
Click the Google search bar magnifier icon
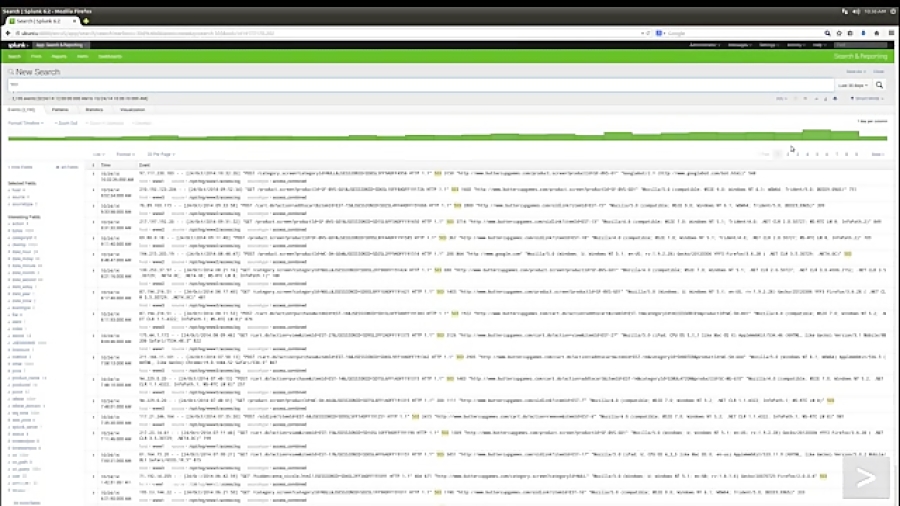[827, 33]
